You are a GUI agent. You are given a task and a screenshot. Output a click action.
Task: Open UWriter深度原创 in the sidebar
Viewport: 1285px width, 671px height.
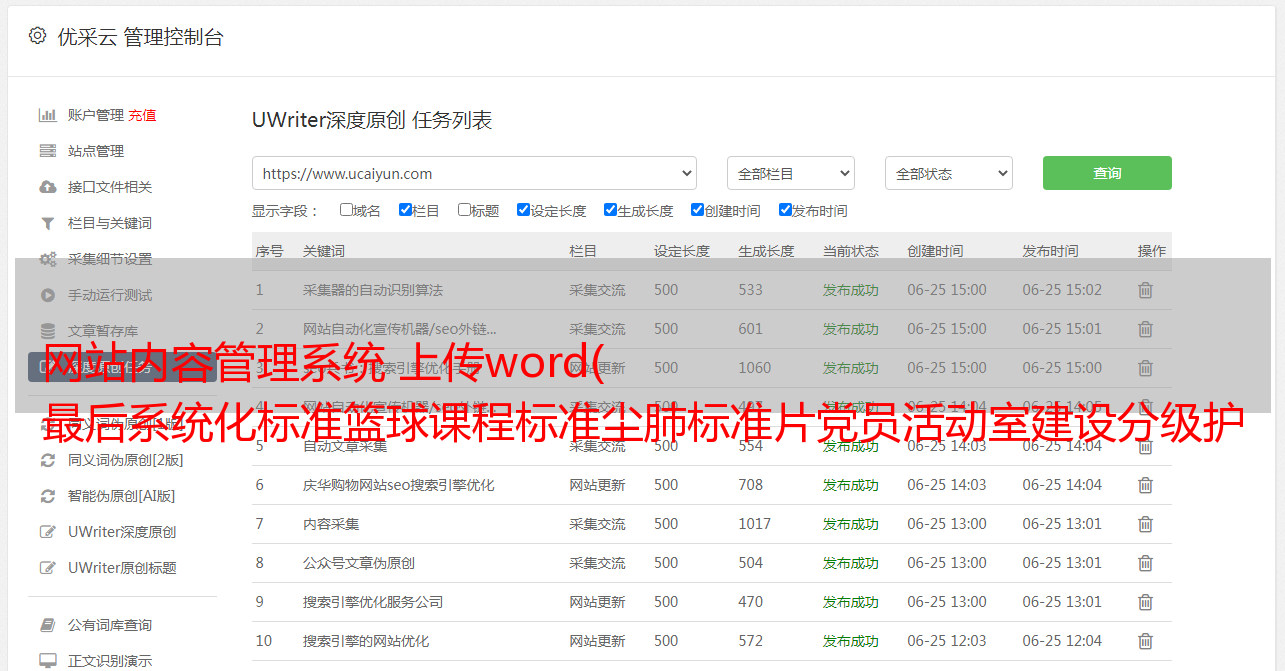point(122,532)
